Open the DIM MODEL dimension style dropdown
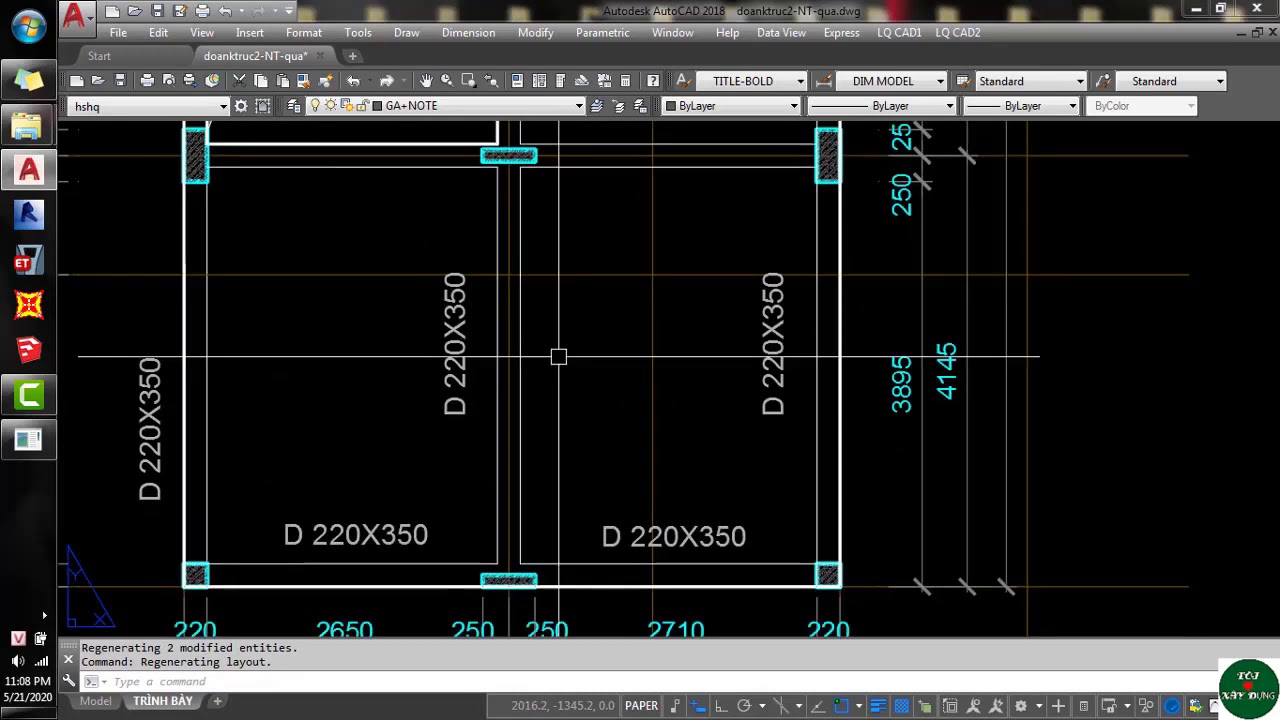 click(940, 81)
